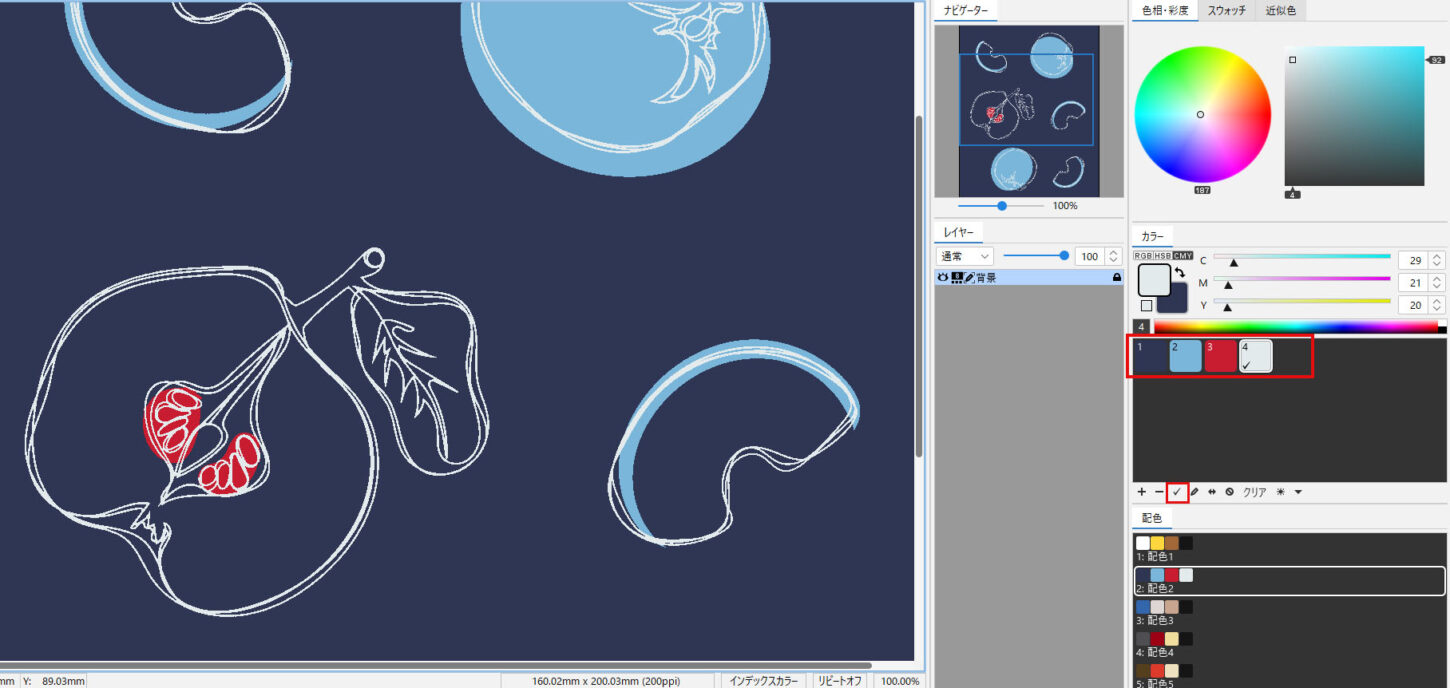The image size is (1450, 688).
Task: Click the minus icon to remove a color
Action: pos(1159,492)
